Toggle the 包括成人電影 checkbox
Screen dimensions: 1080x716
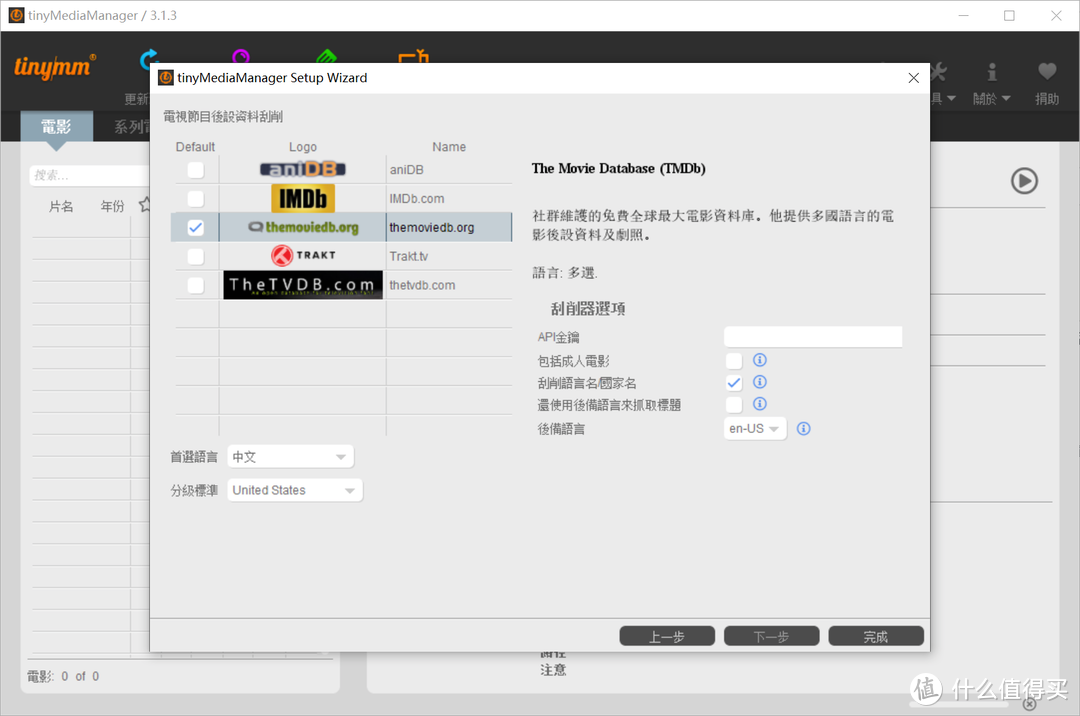(x=734, y=361)
